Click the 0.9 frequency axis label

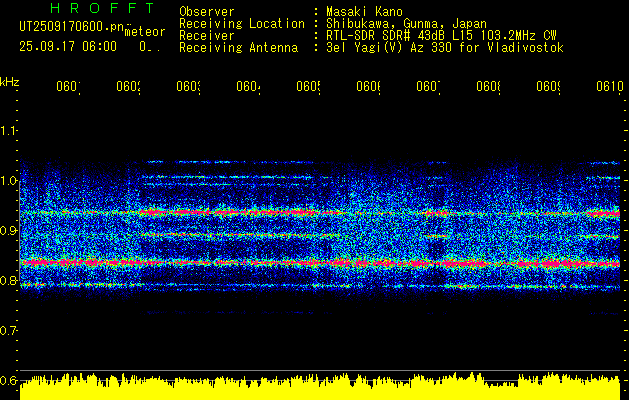pos(8,231)
